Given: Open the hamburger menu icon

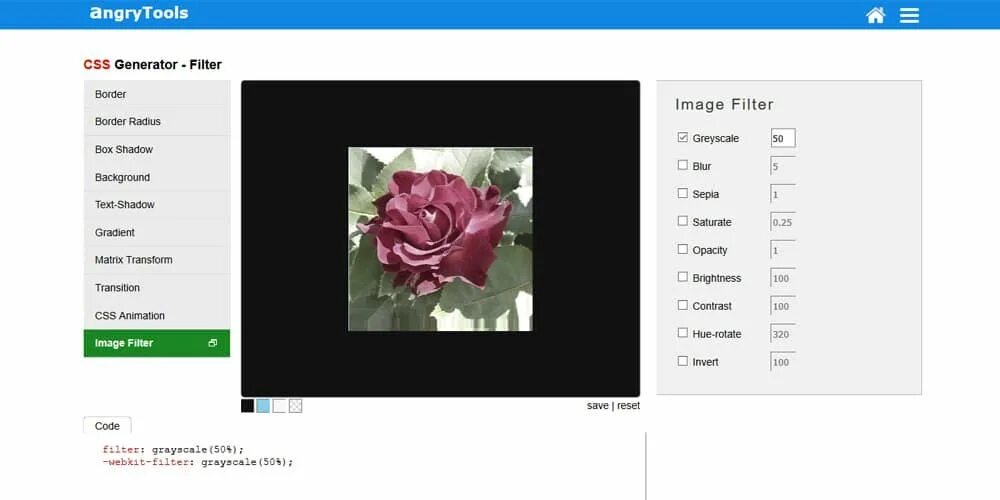Looking at the screenshot, I should click(x=909, y=15).
